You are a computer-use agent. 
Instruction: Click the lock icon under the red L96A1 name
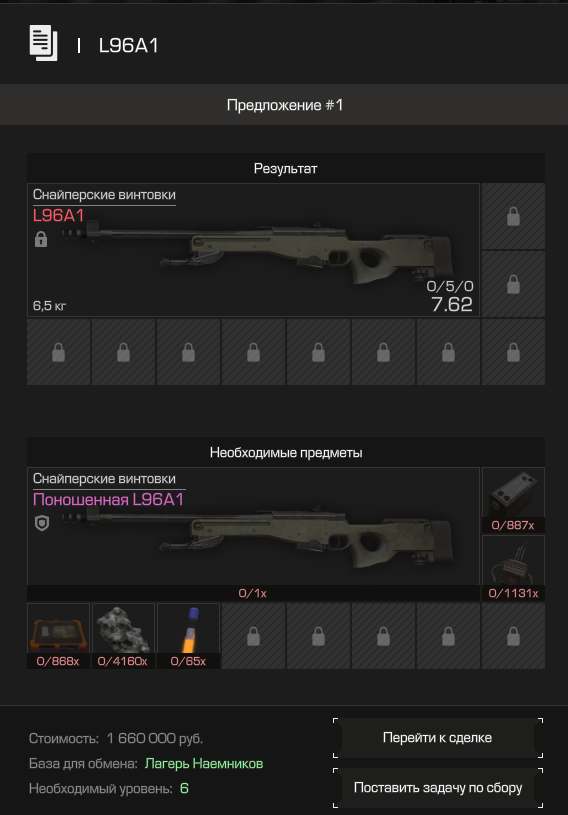click(x=41, y=239)
